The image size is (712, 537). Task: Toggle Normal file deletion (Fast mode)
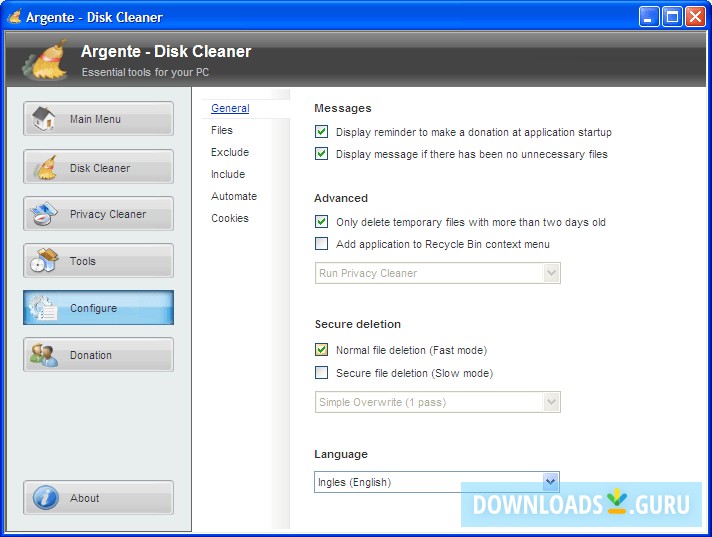tap(321, 350)
